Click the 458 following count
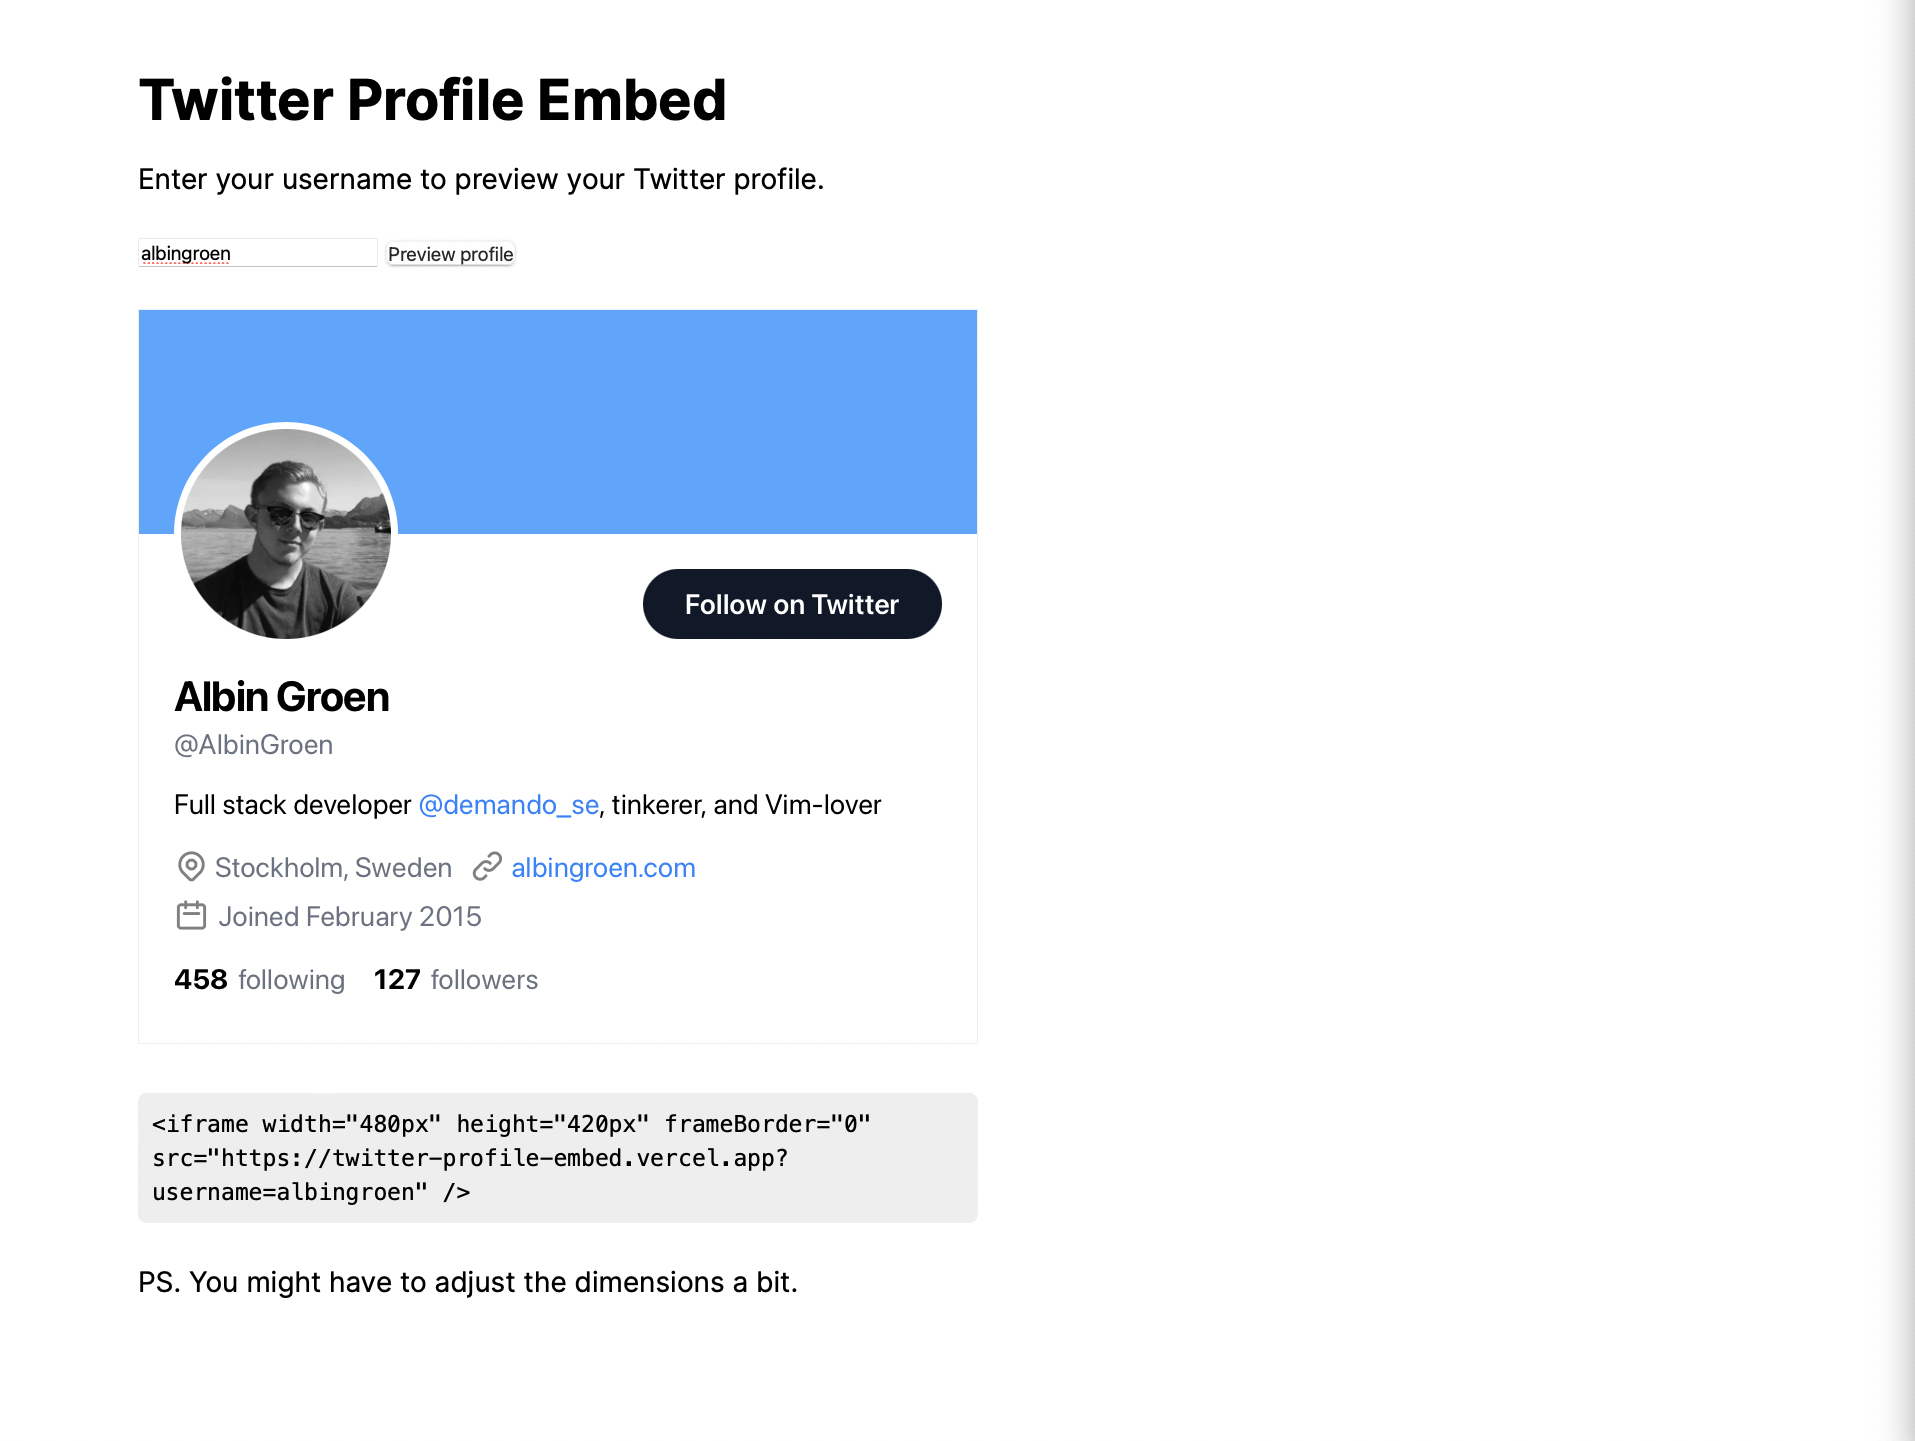Viewport: 1915px width, 1441px height. tap(259, 979)
